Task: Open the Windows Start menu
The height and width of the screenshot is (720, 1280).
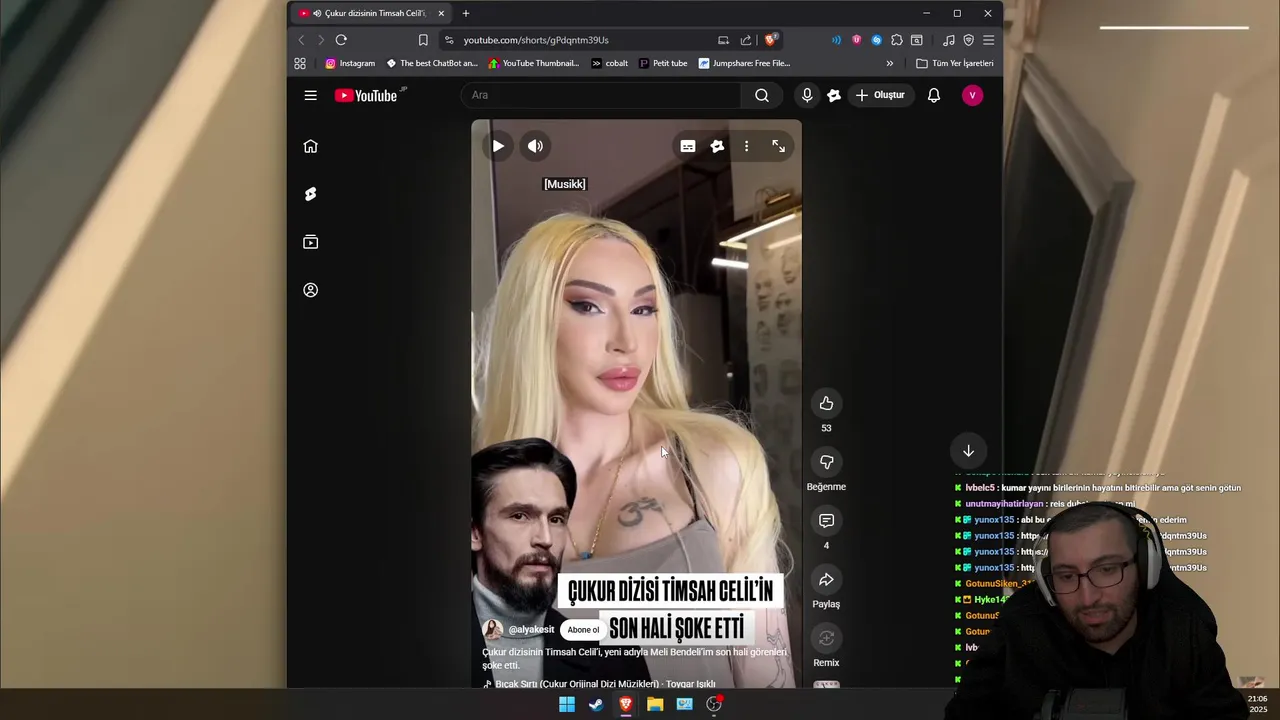Action: click(x=567, y=704)
